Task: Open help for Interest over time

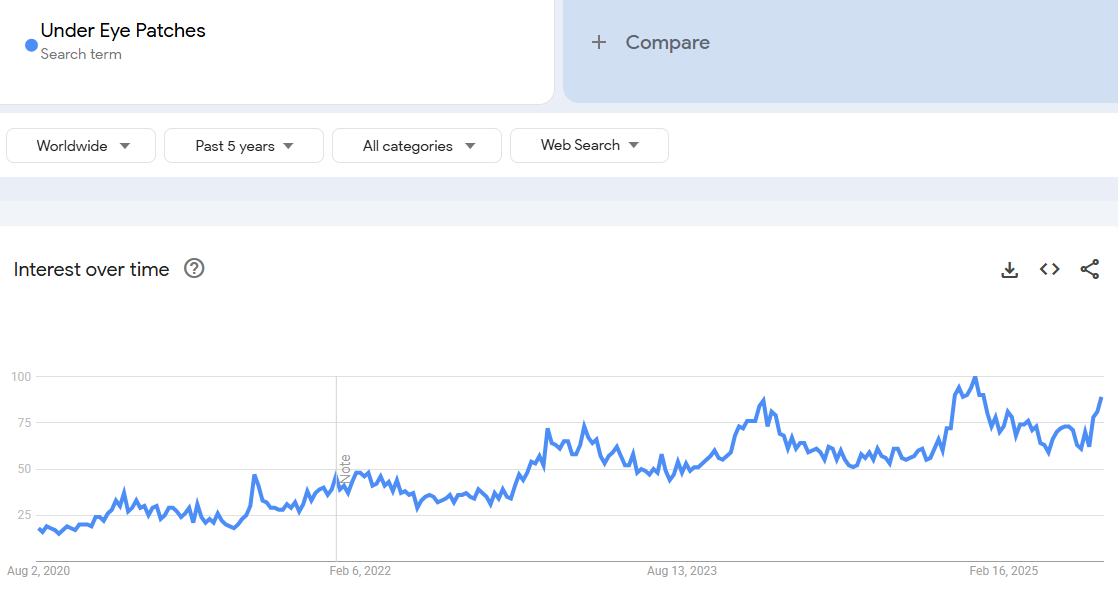Action: 194,268
